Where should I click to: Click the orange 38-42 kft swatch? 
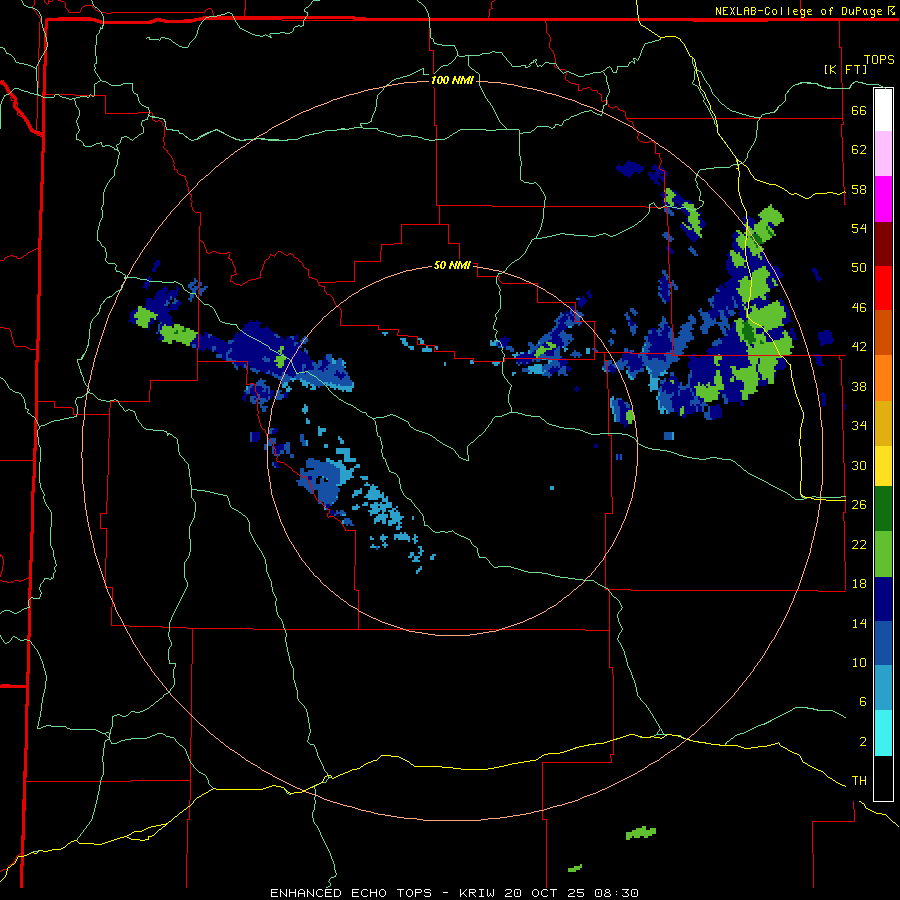883,378
